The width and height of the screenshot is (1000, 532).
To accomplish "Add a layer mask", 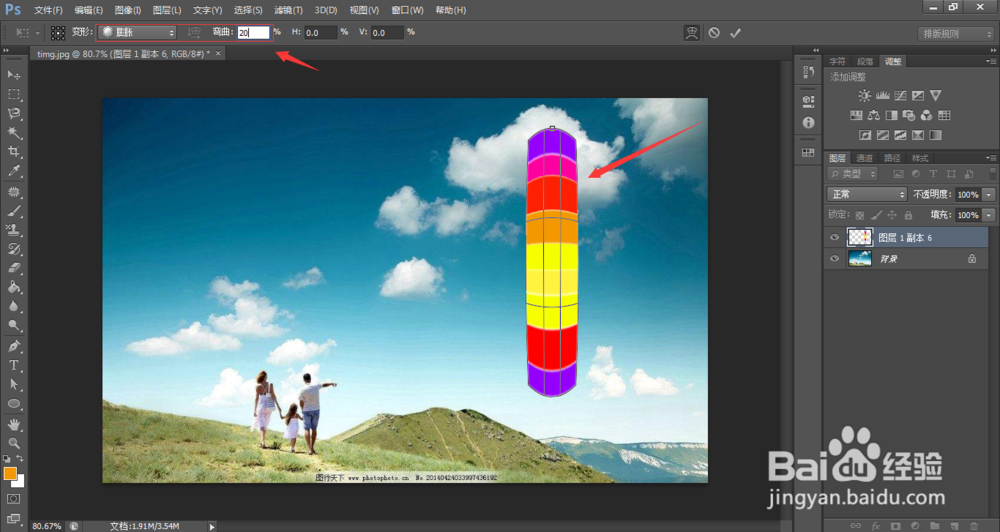I will pyautogui.click(x=896, y=526).
